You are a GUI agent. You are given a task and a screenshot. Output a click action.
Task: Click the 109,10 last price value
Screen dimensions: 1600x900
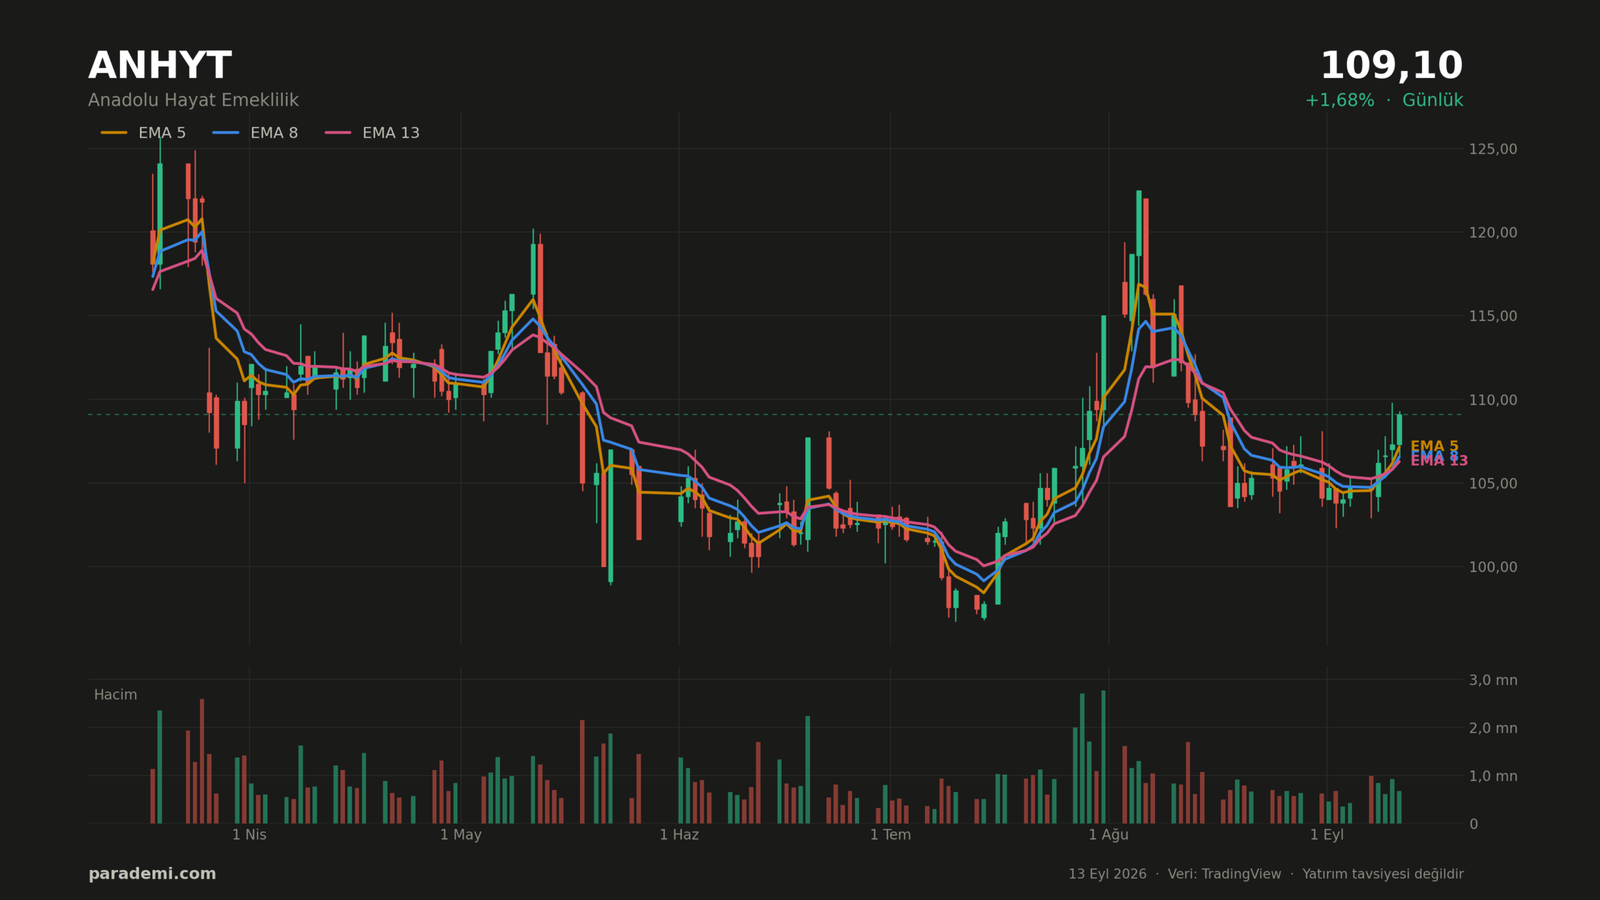click(1391, 67)
